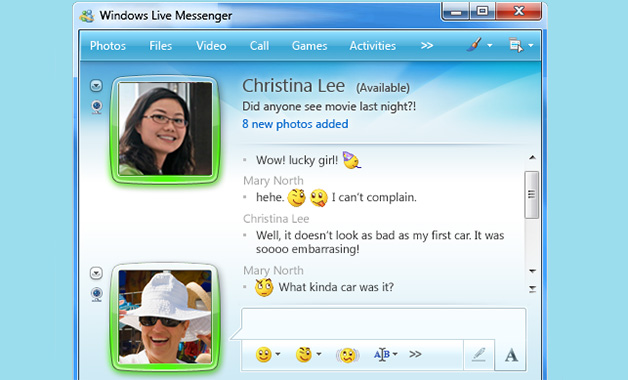Open the wink emoticon picker

(x=304, y=354)
